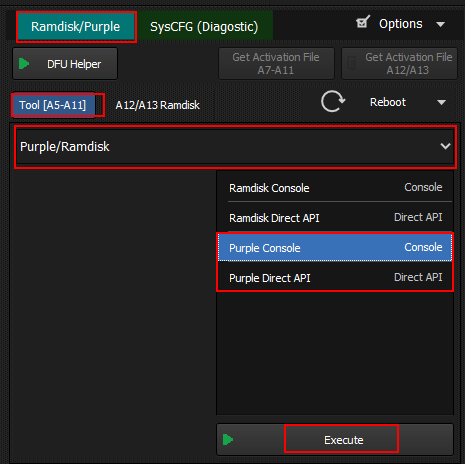Screen dimensions: 465x464
Task: Select Purple Console list entry
Action: pos(335,247)
